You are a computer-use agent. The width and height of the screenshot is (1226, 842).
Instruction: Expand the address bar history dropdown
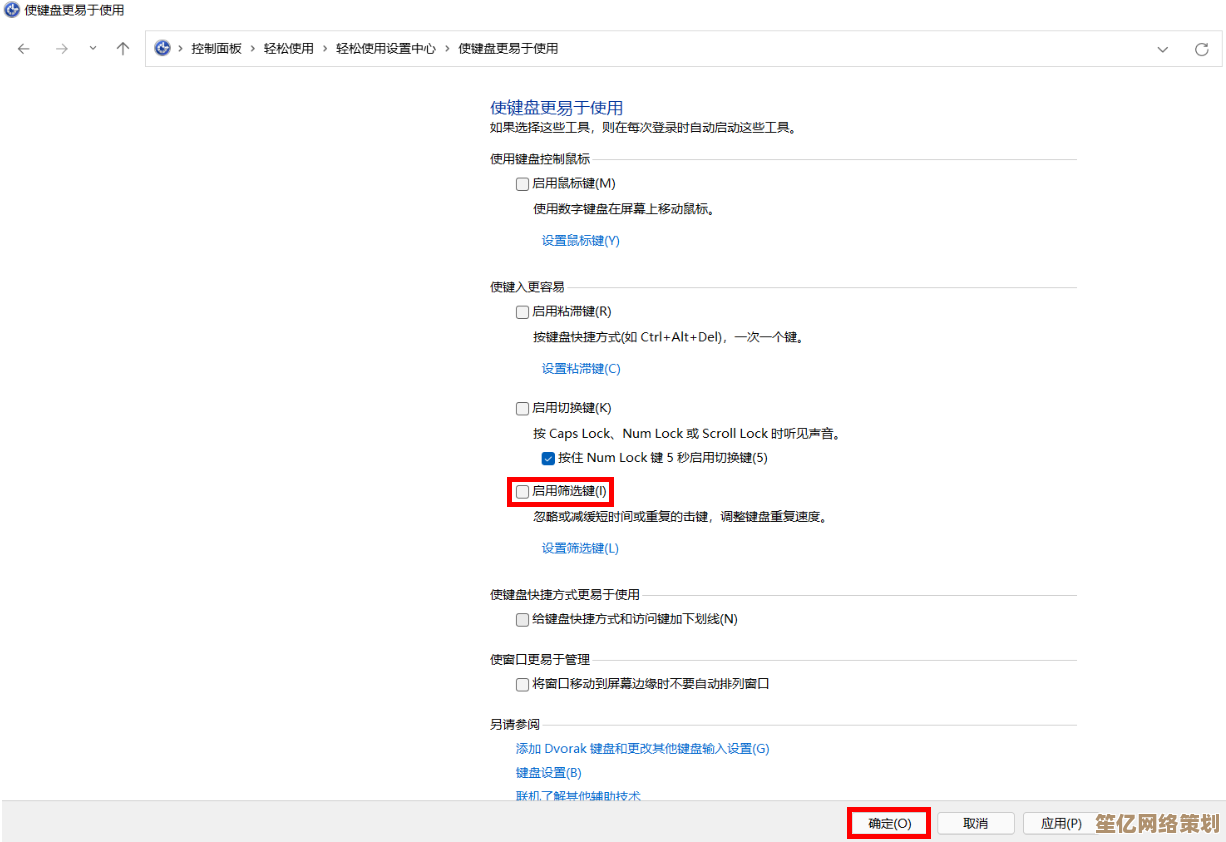tap(1162, 49)
